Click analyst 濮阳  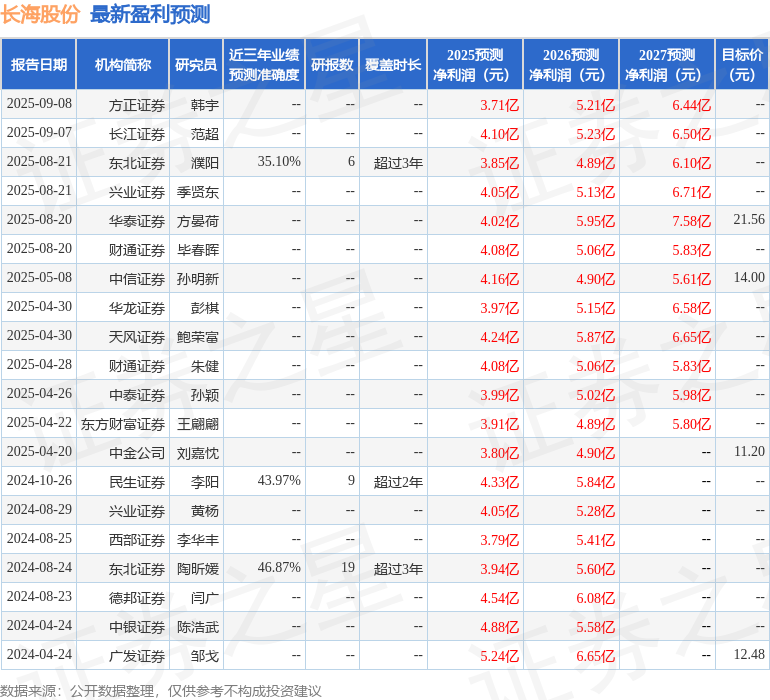tap(205, 163)
